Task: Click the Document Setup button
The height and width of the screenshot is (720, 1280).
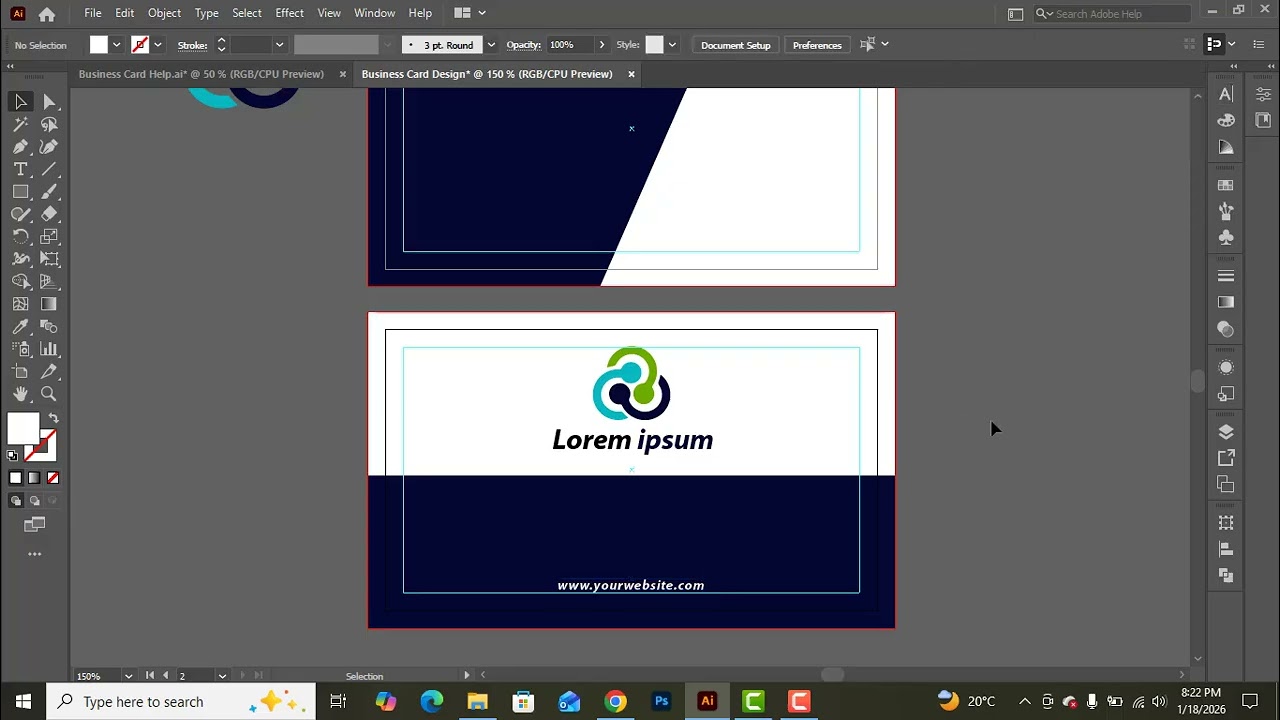Action: coord(735,45)
